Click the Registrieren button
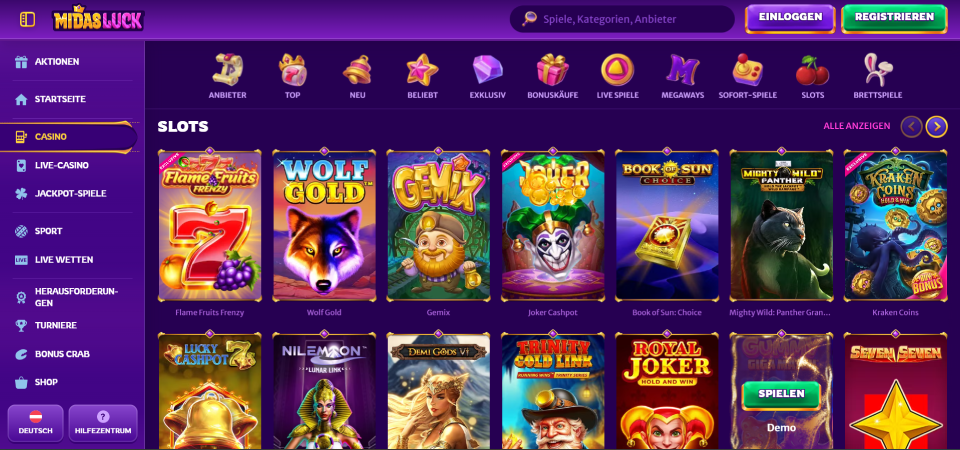This screenshot has height=450, width=960. pos(894,17)
